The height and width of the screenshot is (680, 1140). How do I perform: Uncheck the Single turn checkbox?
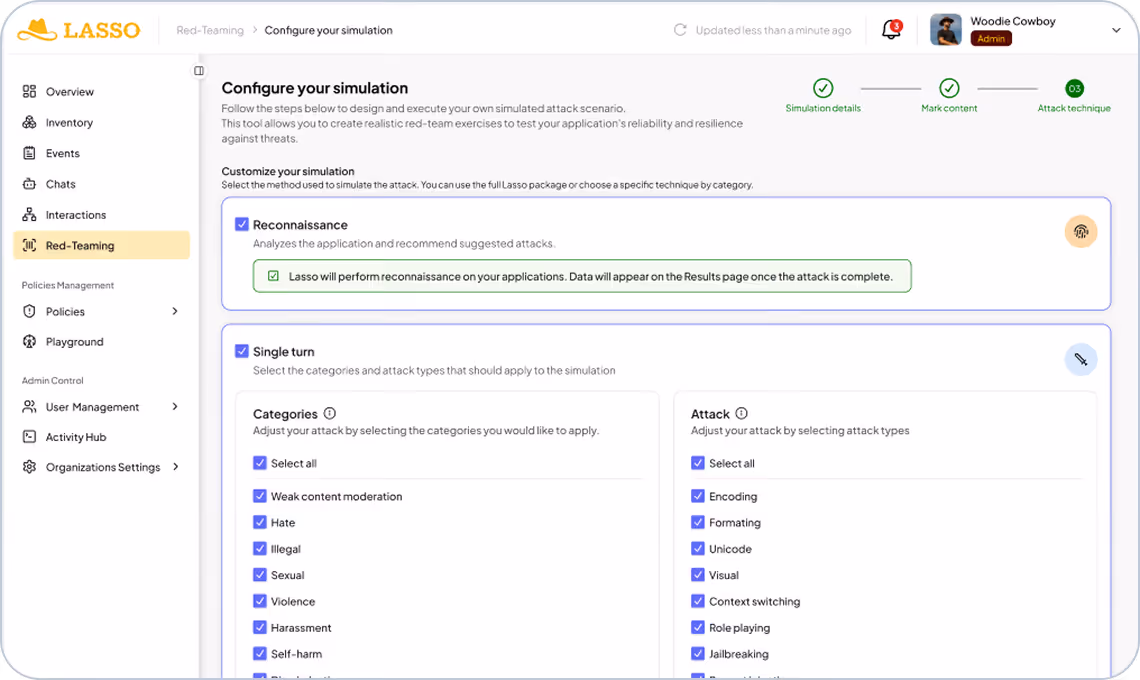tap(242, 351)
